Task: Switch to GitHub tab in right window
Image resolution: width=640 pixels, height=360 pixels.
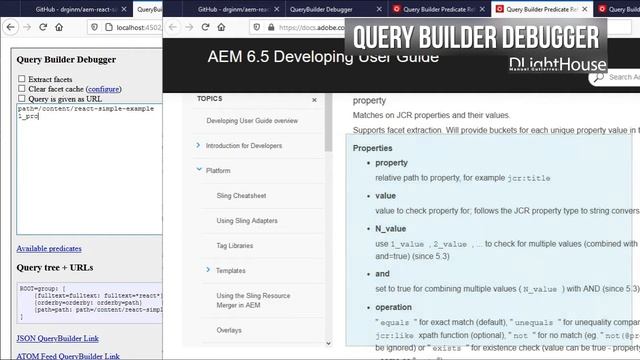Action: tap(233, 9)
